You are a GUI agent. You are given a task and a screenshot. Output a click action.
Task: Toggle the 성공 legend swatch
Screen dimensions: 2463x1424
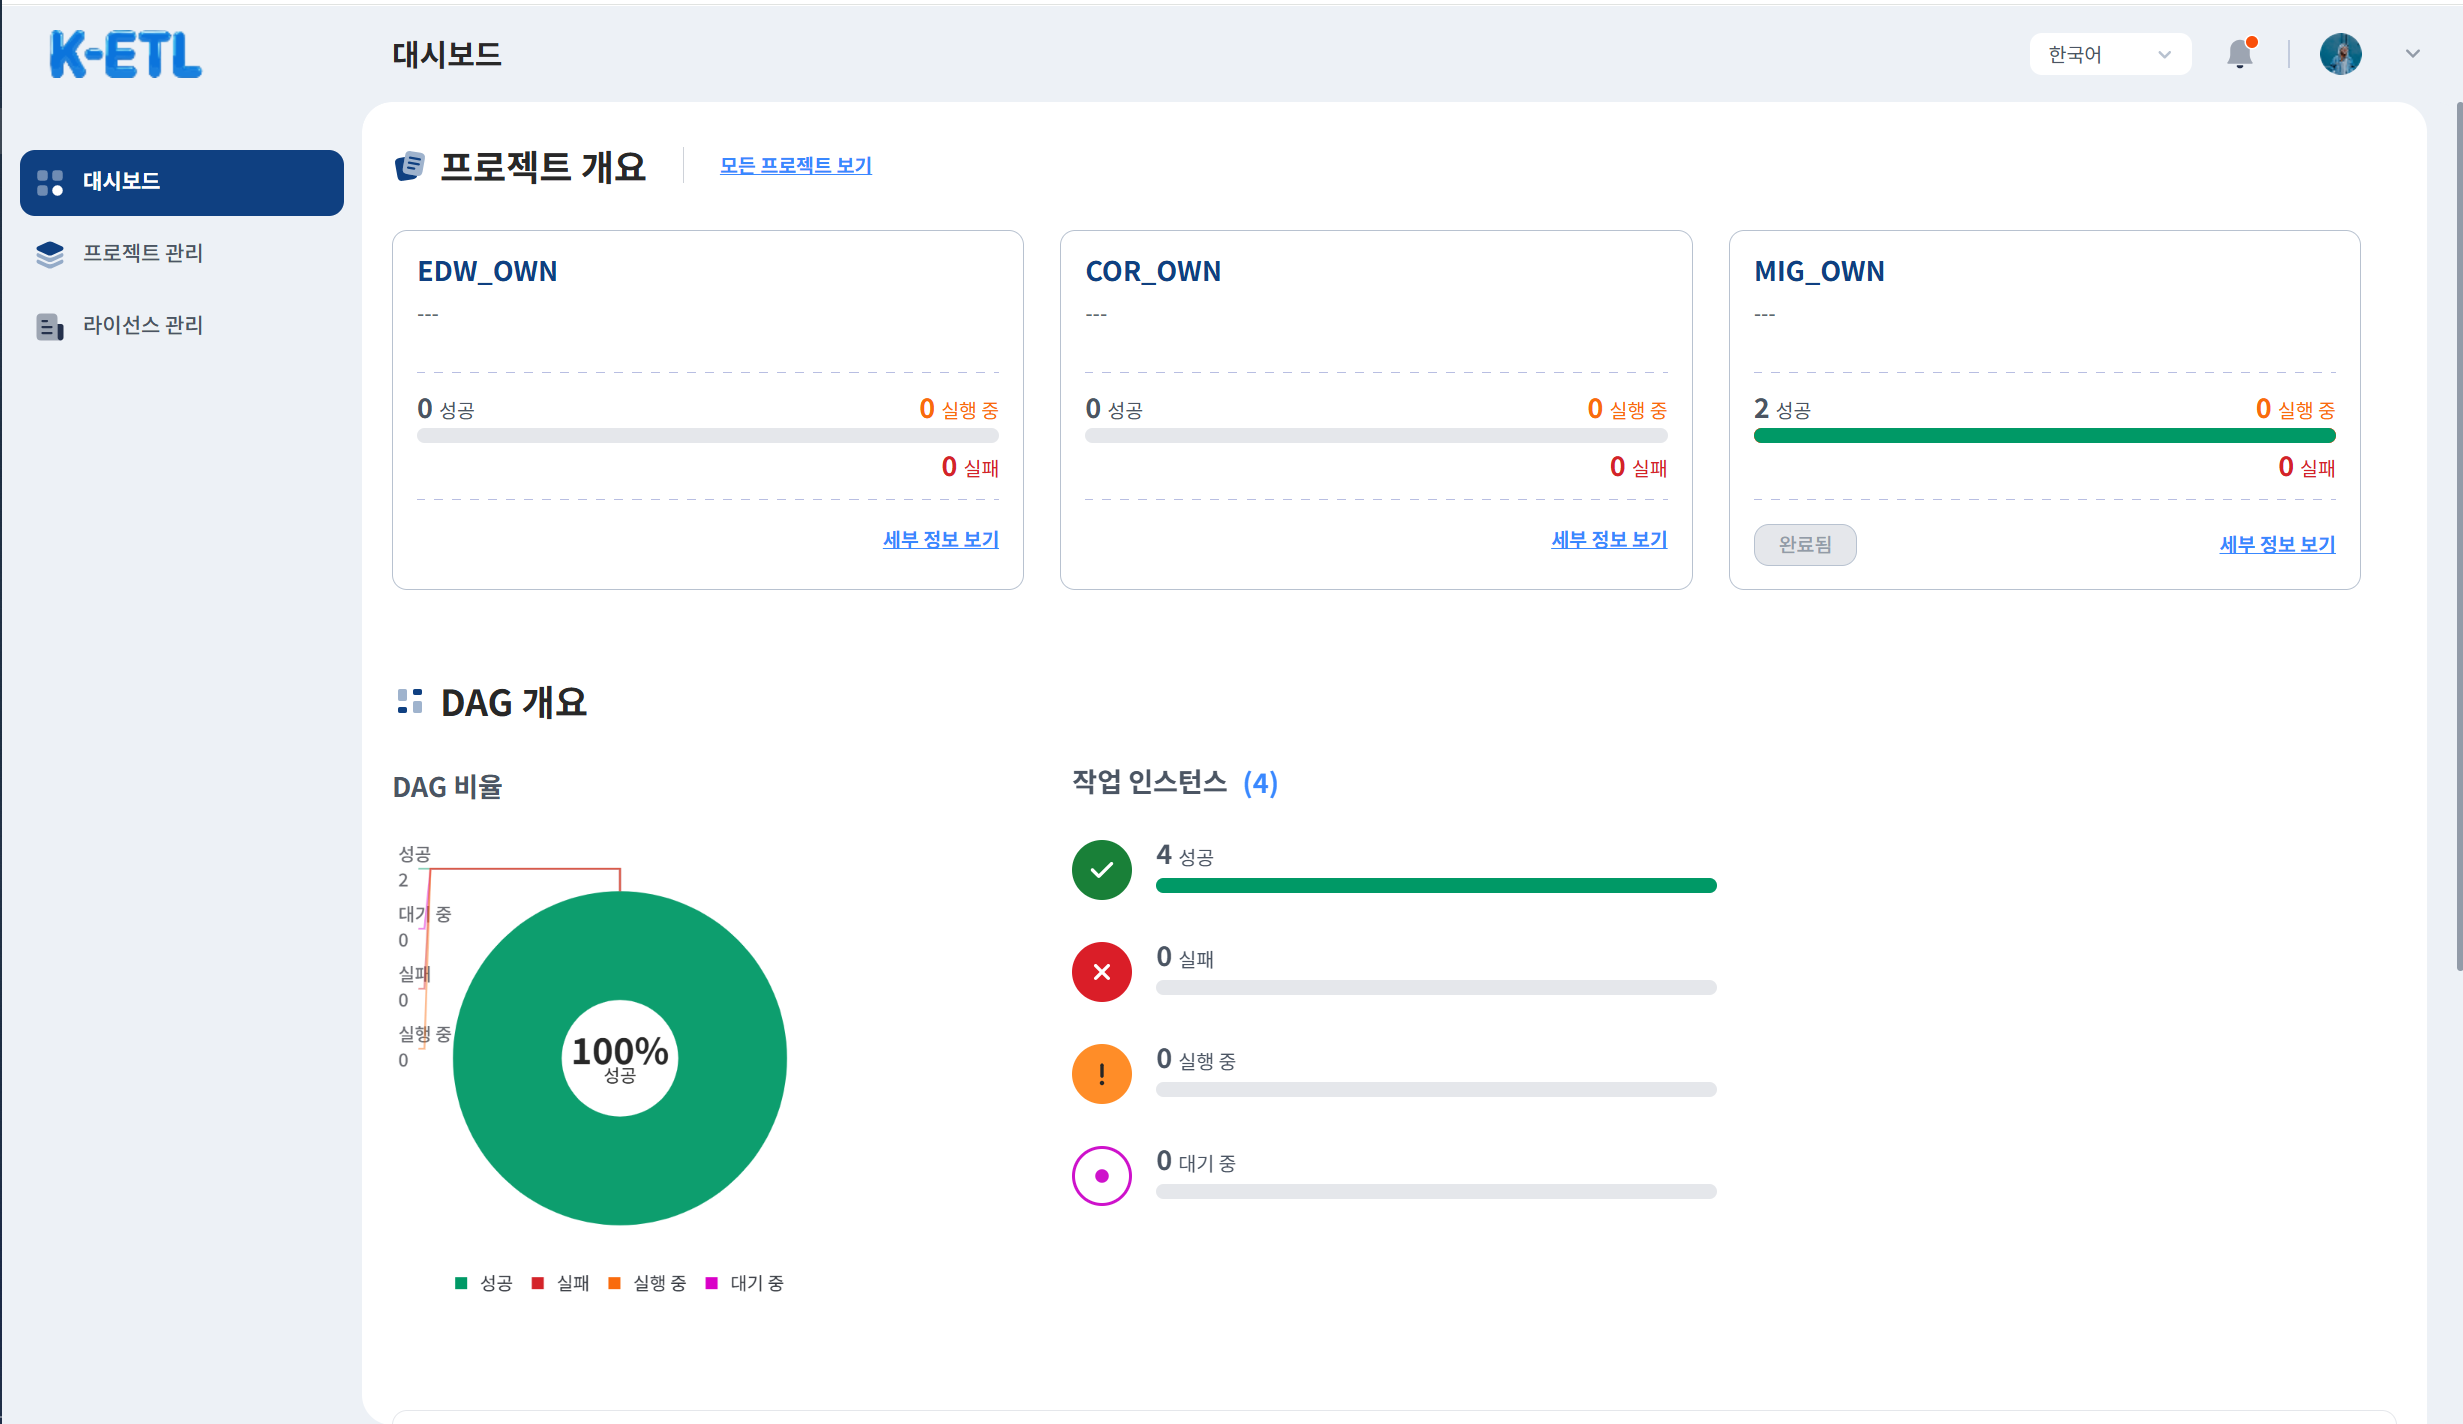(461, 1283)
